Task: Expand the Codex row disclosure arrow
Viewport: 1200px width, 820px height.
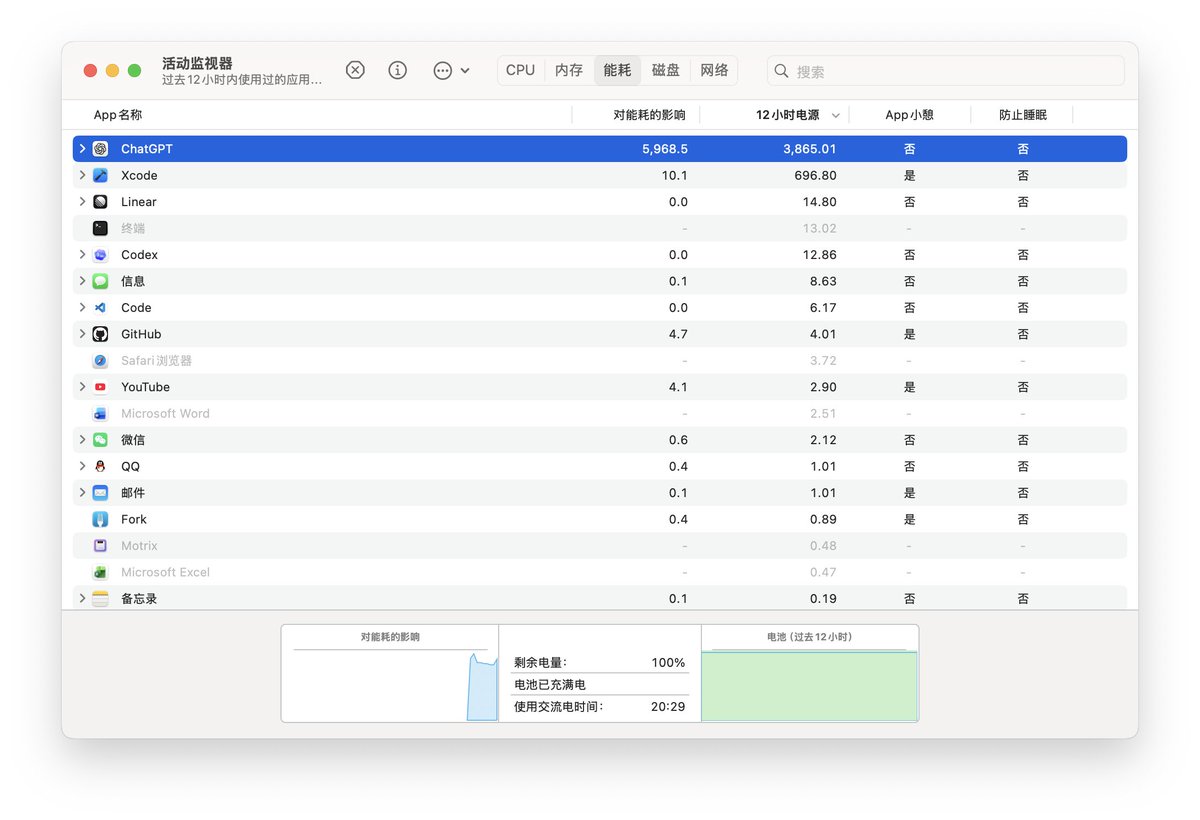Action: tap(82, 255)
